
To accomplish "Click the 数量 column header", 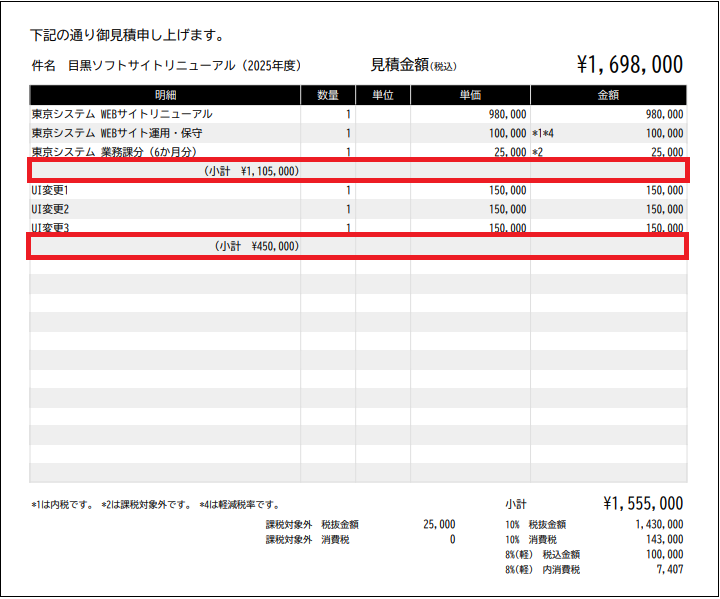I will coord(327,95).
